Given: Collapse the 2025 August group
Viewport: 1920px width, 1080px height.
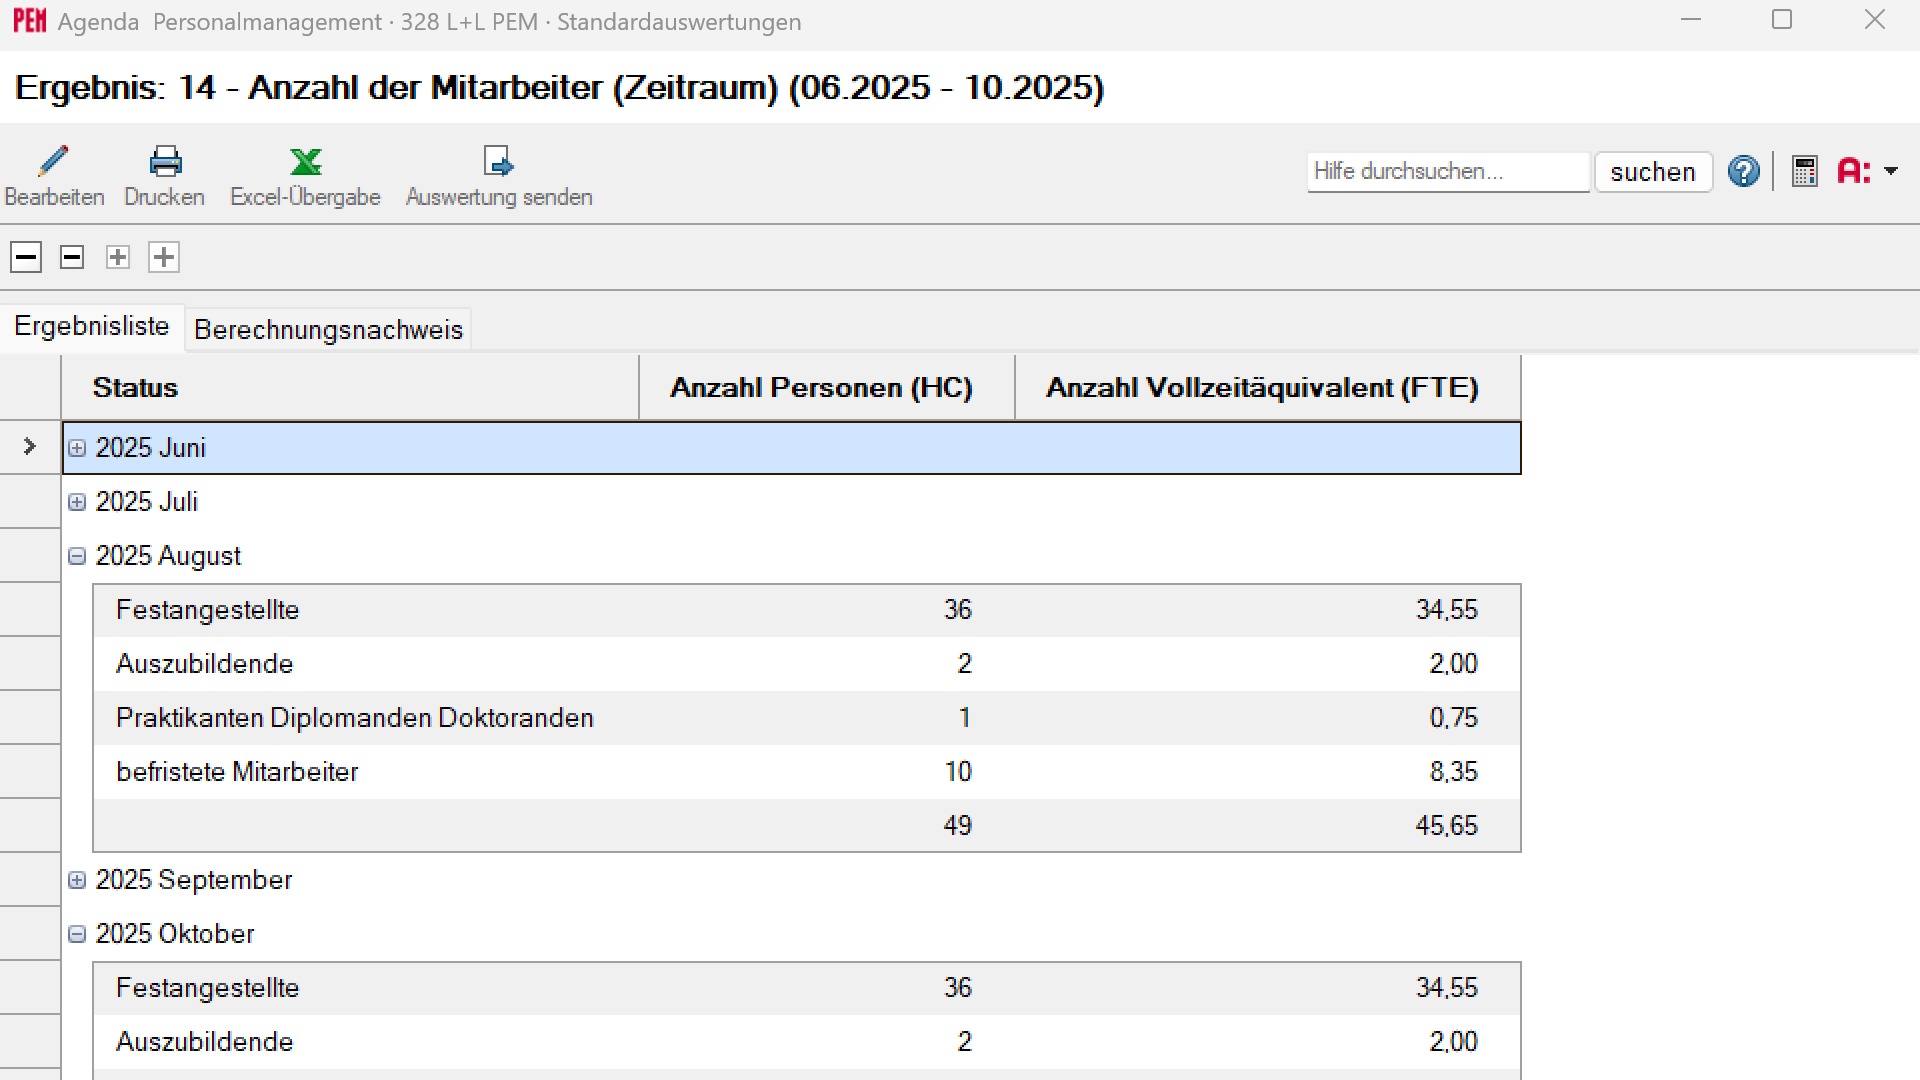Looking at the screenshot, I should tap(77, 556).
